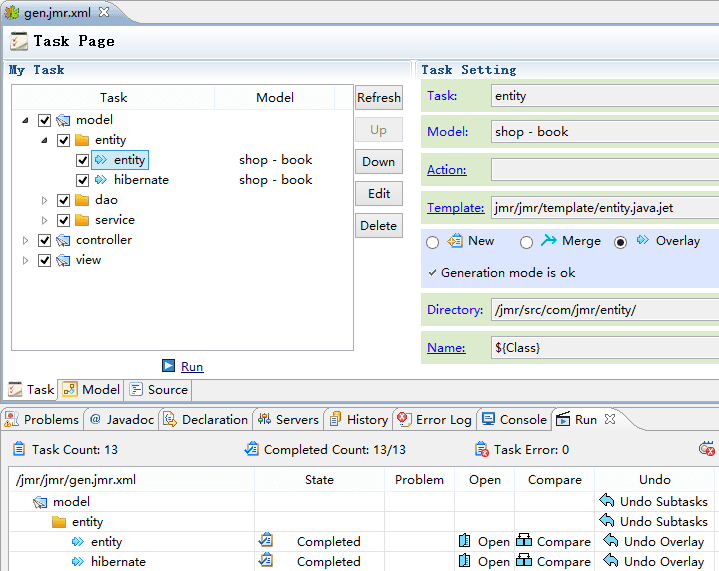This screenshot has width=719, height=571.
Task: Click the Directory input field
Action: (x=605, y=310)
